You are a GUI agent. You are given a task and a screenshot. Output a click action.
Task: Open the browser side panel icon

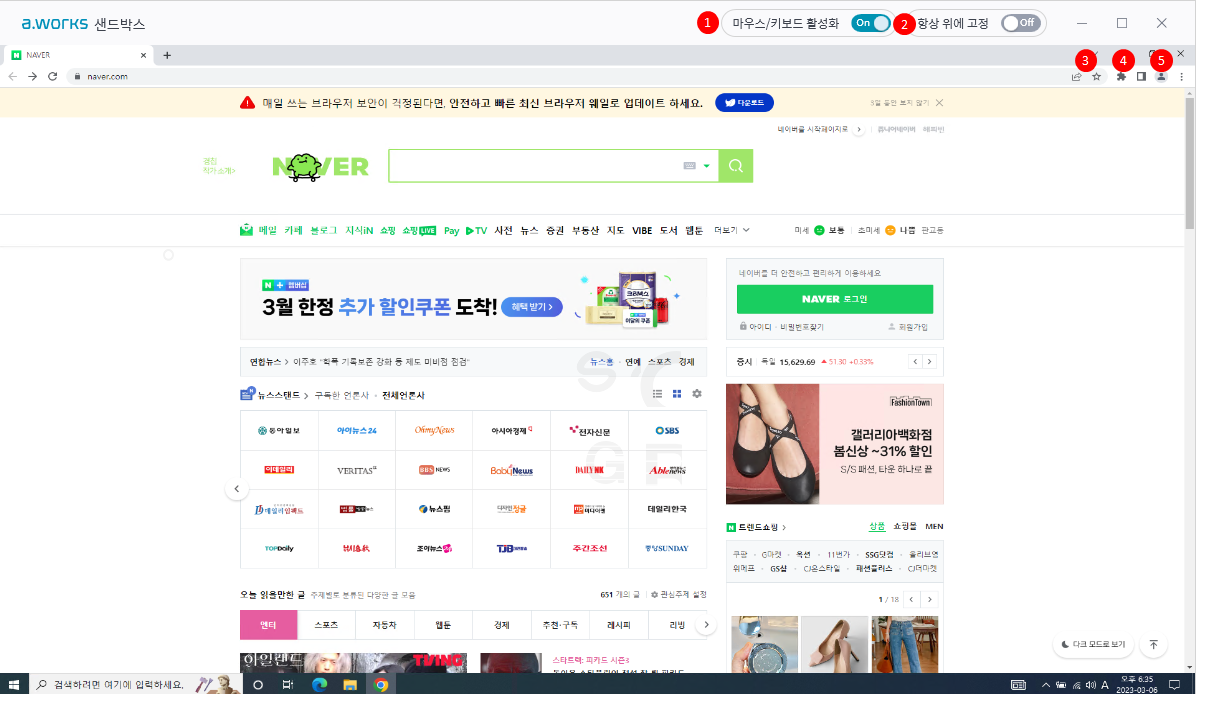(1141, 76)
